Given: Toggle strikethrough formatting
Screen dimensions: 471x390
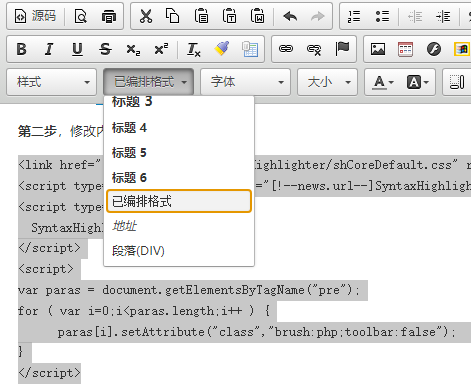Looking at the screenshot, I should coord(105,49).
